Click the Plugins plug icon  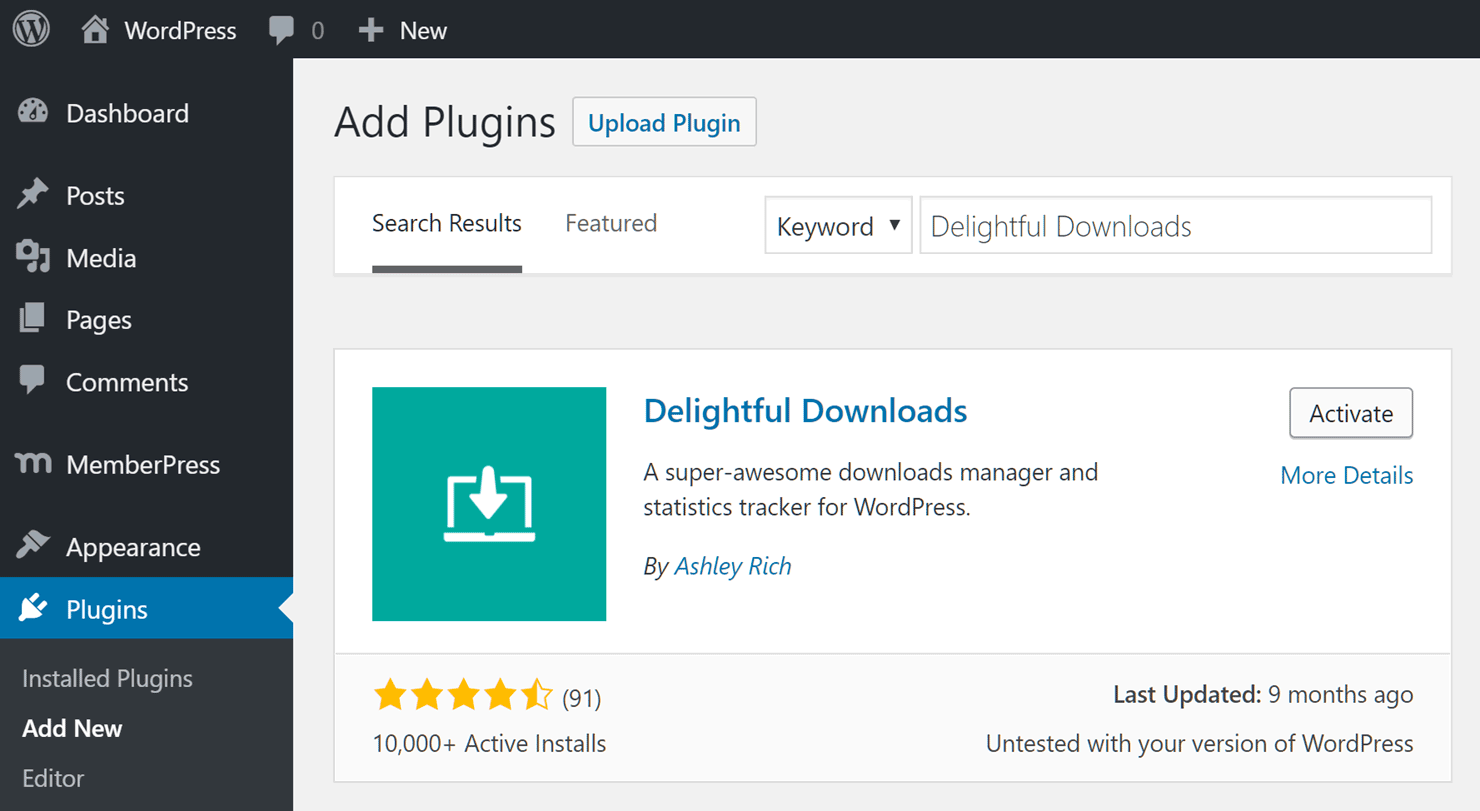33,608
